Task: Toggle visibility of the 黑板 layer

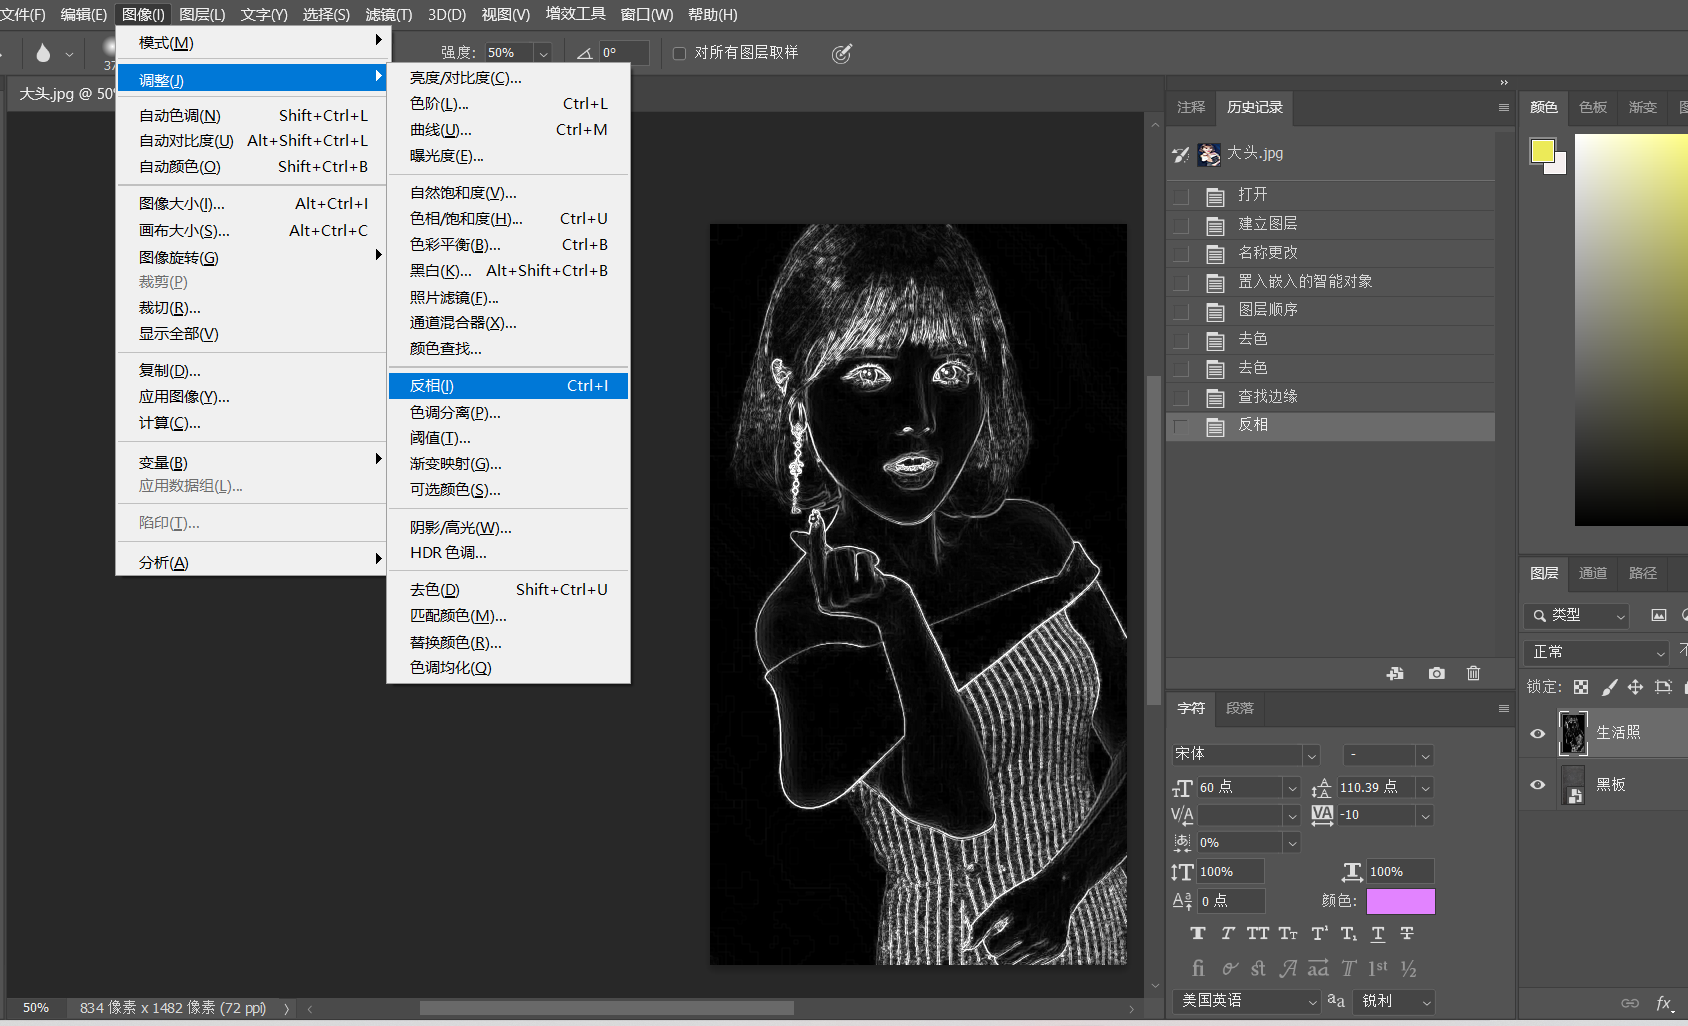Action: pyautogui.click(x=1538, y=785)
